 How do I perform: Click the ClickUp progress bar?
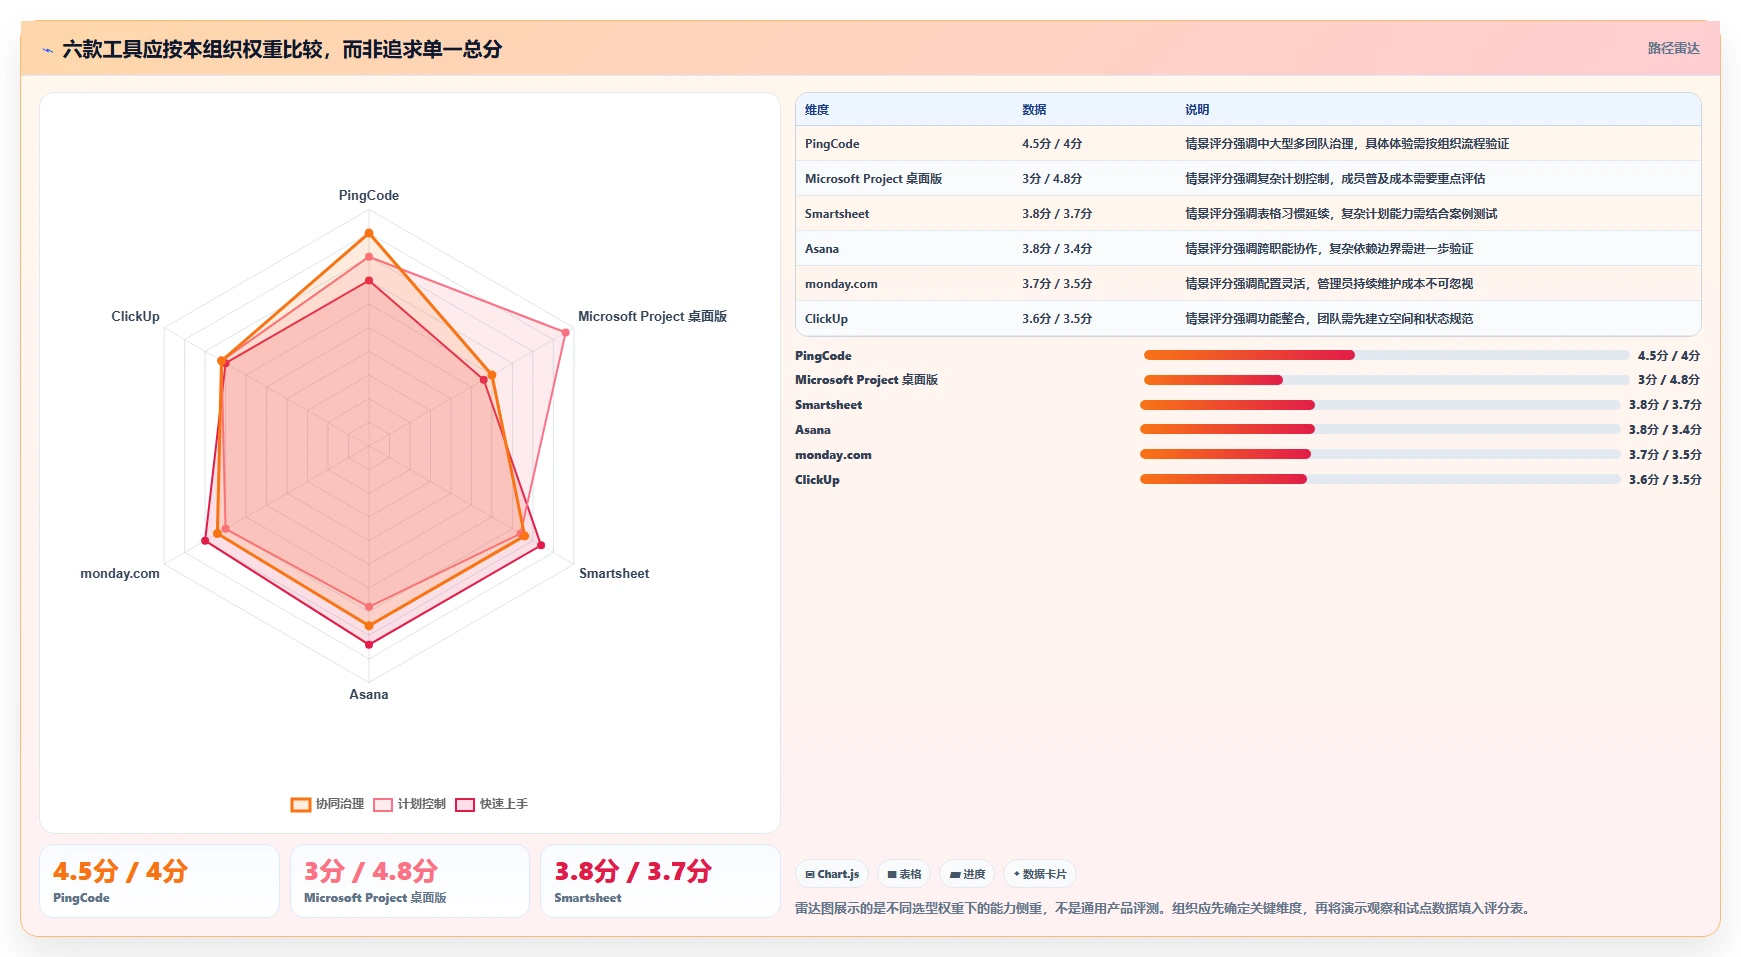(1380, 479)
